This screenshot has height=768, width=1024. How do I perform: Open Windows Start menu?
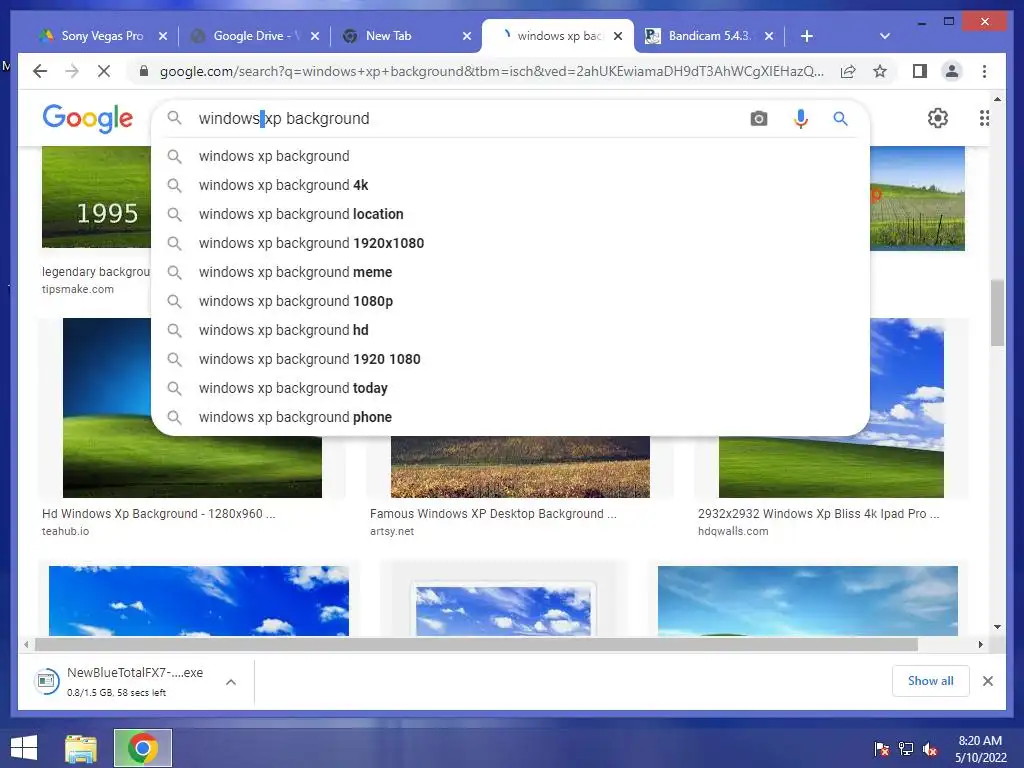coord(24,748)
